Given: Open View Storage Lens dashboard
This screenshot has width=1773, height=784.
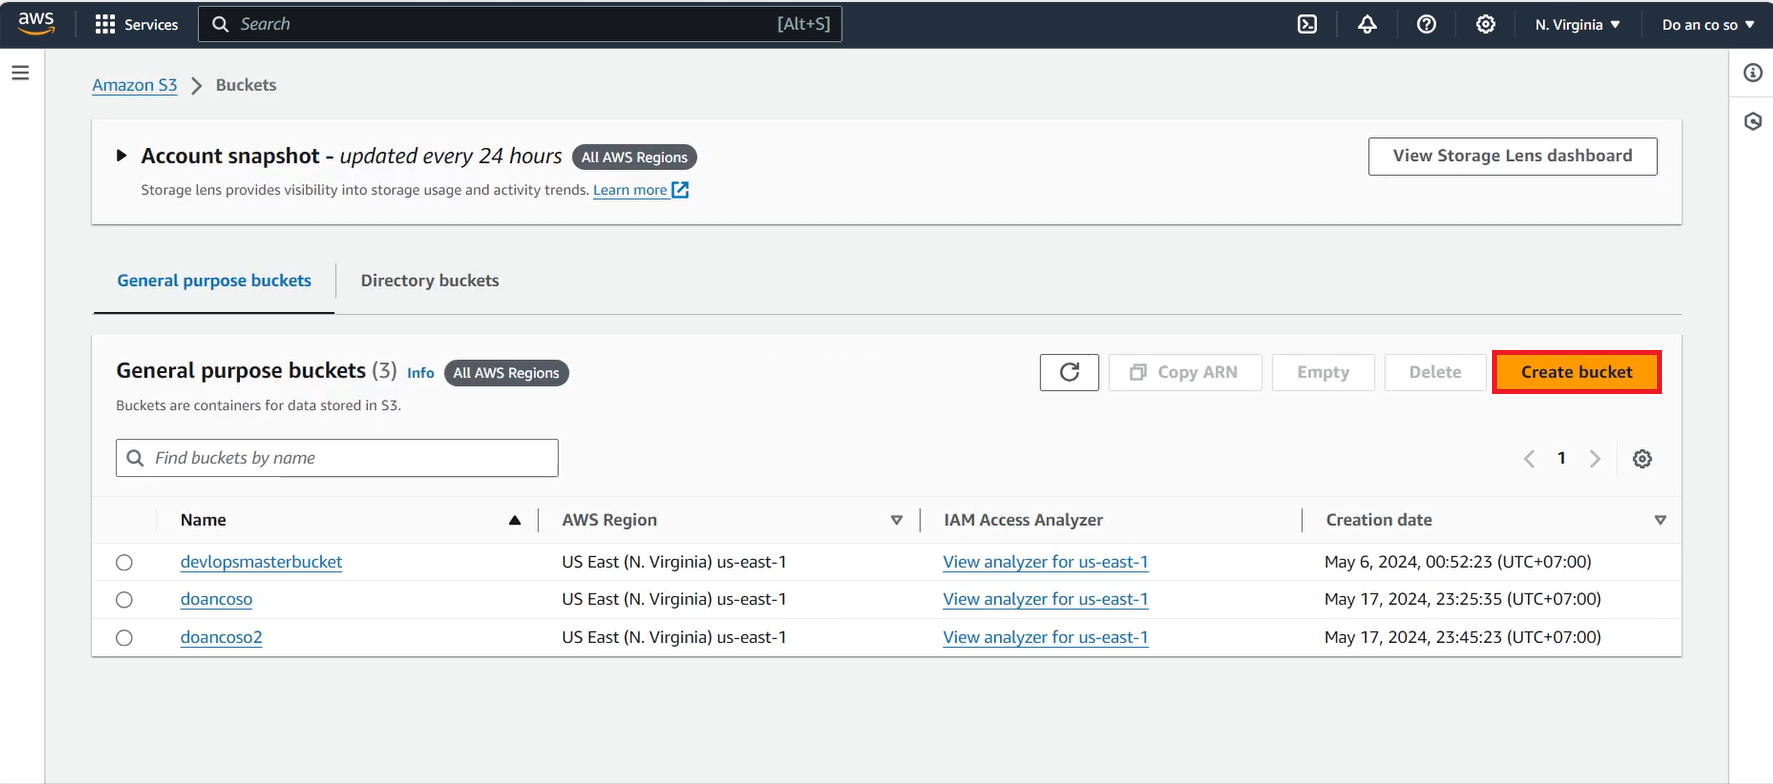Looking at the screenshot, I should pos(1512,156).
